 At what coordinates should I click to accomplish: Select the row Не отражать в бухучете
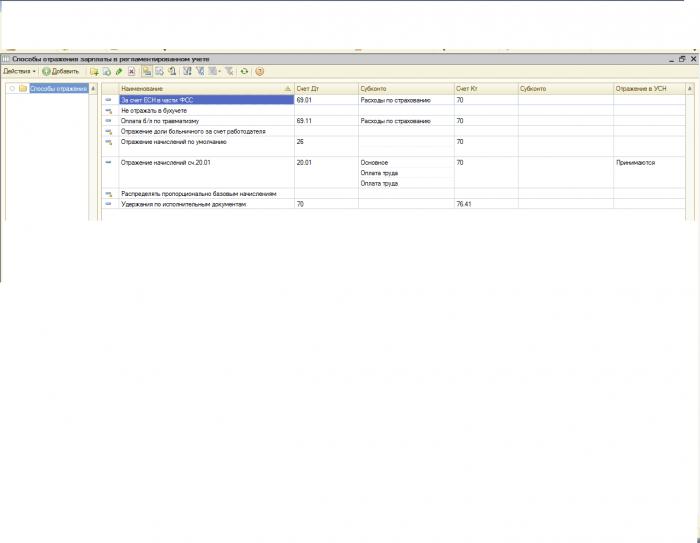point(393,110)
